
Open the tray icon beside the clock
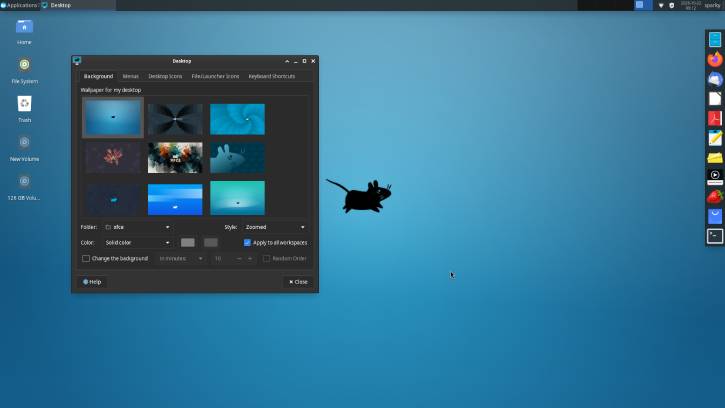(x=672, y=5)
